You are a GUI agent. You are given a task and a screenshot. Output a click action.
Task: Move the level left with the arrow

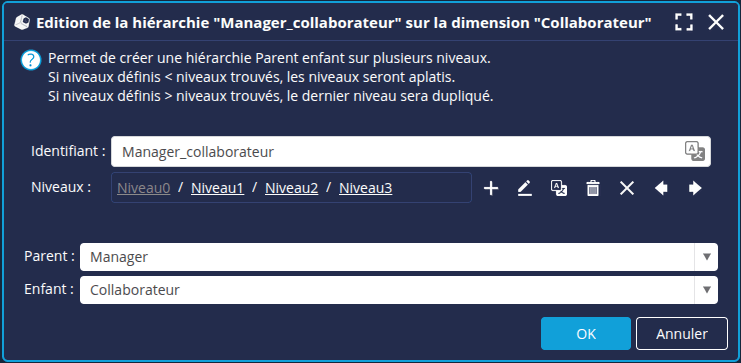click(661, 189)
